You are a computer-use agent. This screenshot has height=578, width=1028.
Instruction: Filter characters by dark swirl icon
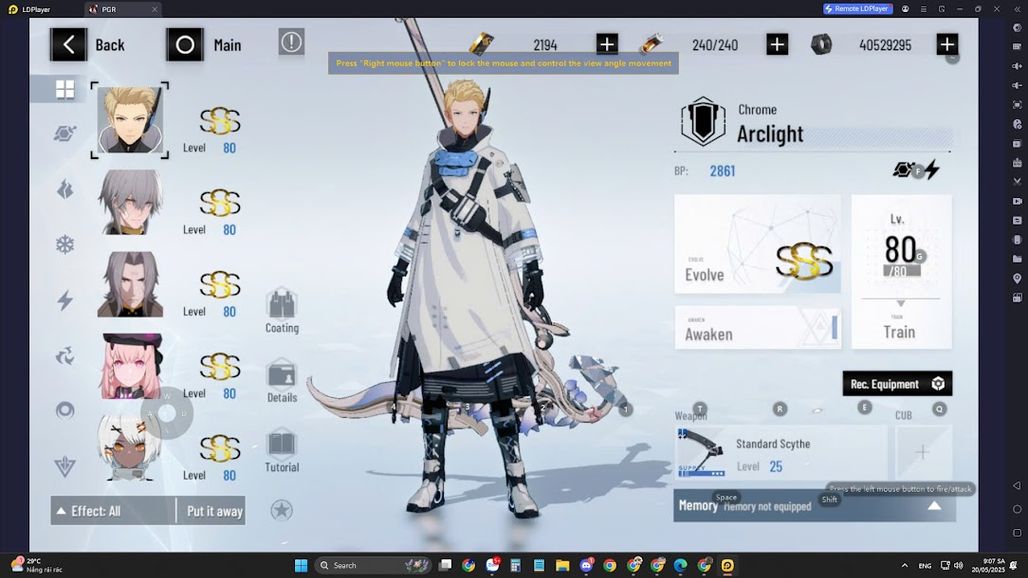click(65, 356)
